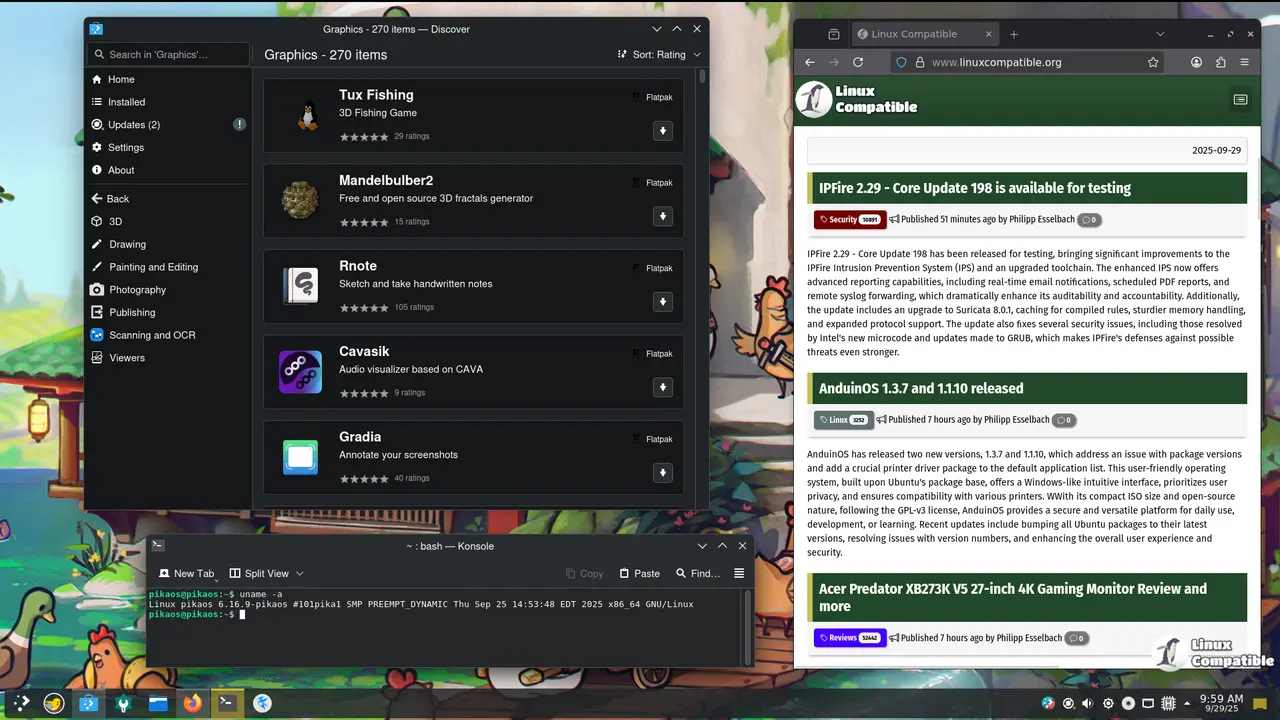Select Painting and Editing category
Viewport: 1280px width, 720px height.
(153, 267)
